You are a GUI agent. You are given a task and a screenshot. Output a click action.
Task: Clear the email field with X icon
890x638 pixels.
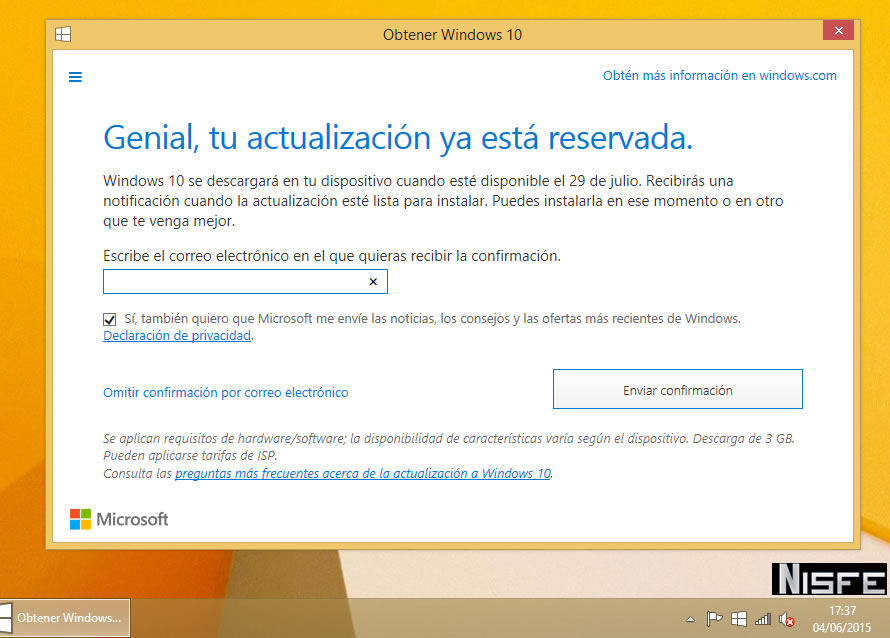[373, 283]
